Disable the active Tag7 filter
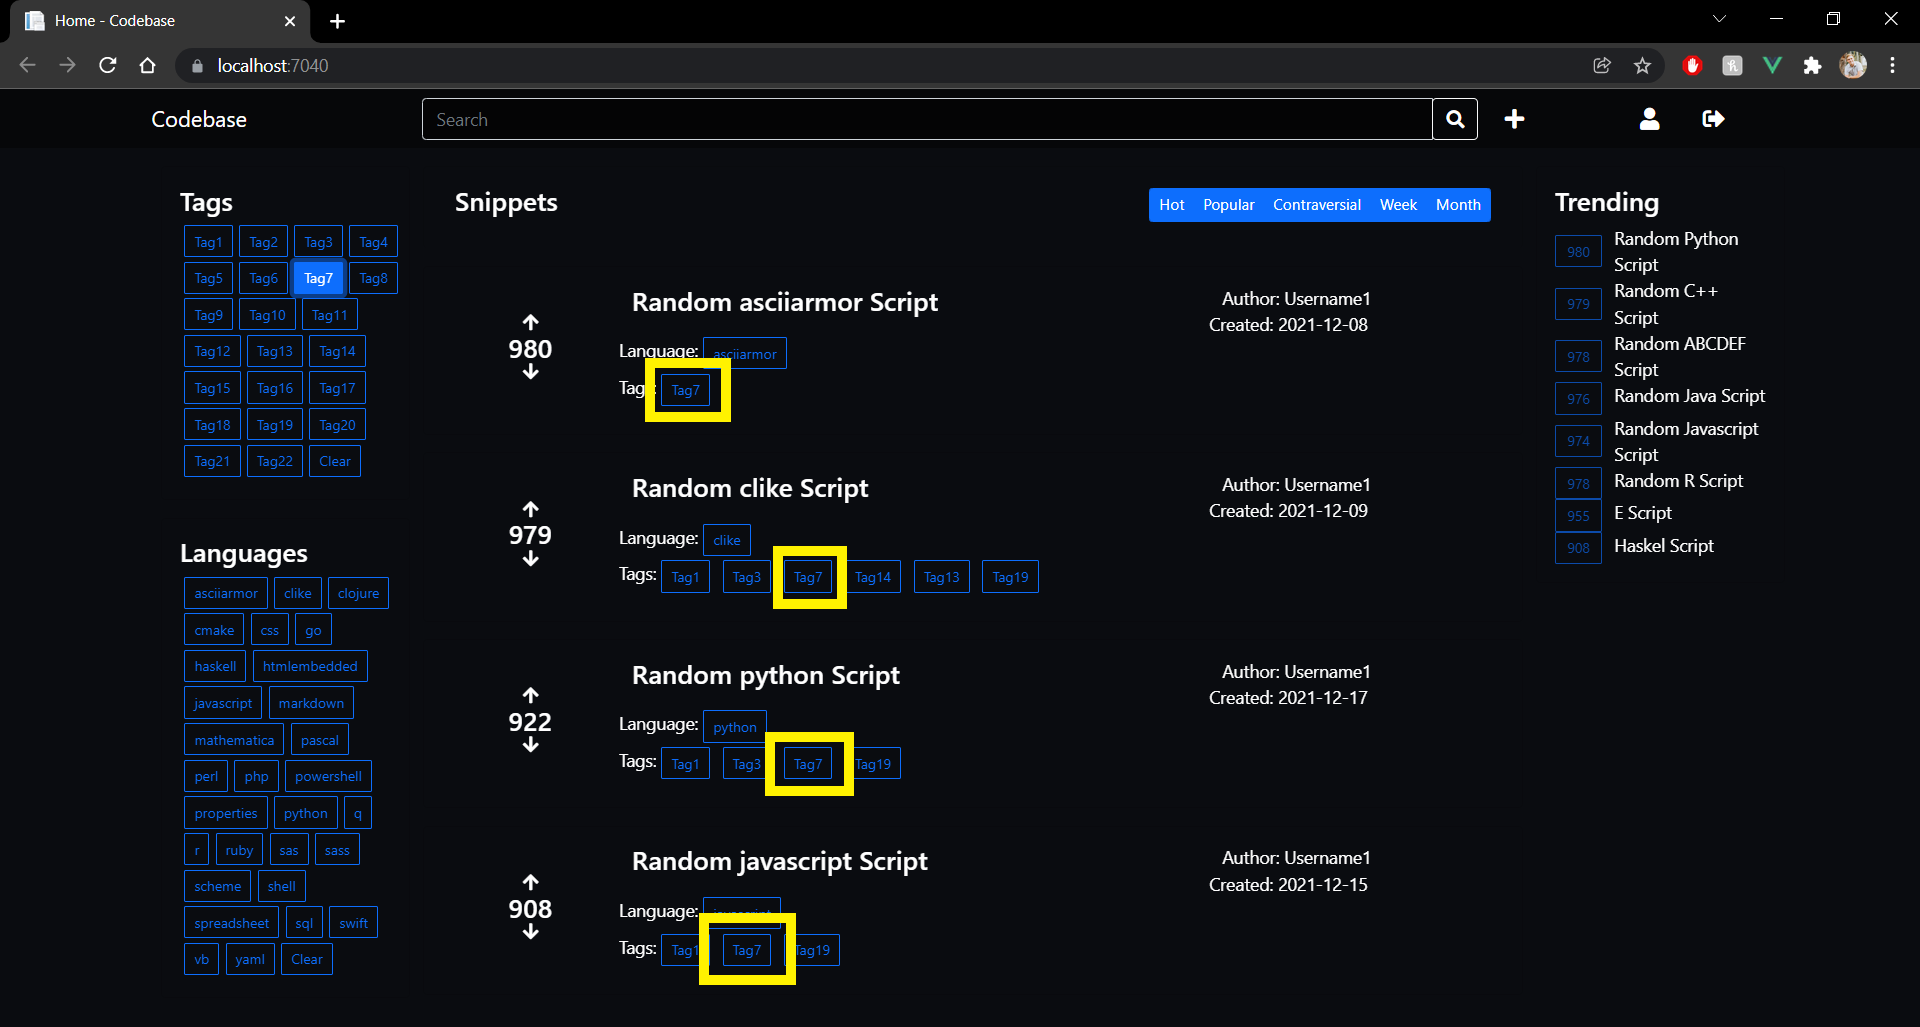 318,278
